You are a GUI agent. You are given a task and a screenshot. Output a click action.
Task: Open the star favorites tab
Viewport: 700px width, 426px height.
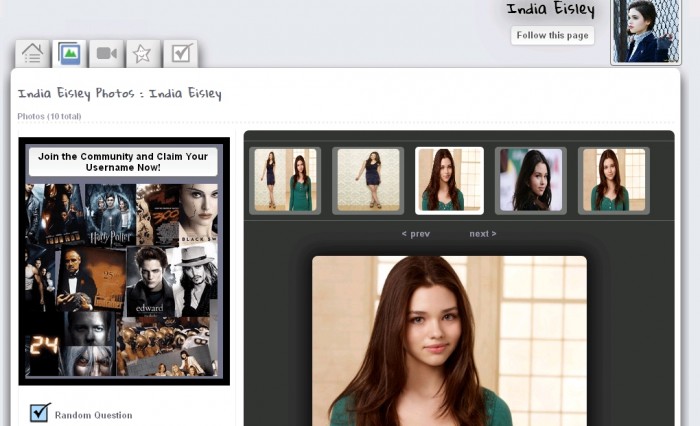pos(142,54)
